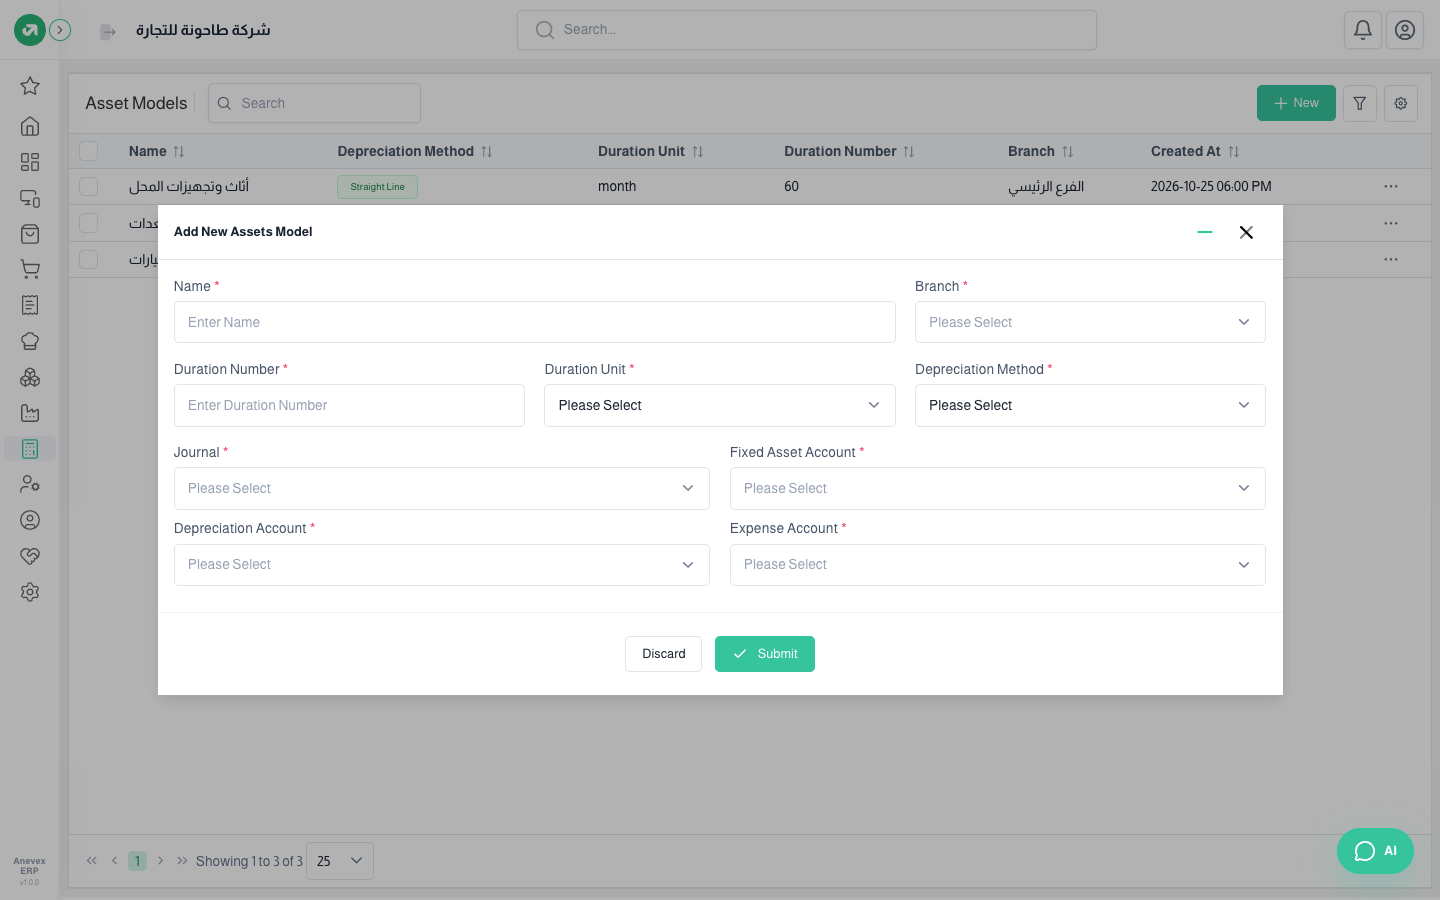Viewport: 1440px width, 900px height.
Task: Open the AI chat assistant
Action: click(x=1375, y=851)
